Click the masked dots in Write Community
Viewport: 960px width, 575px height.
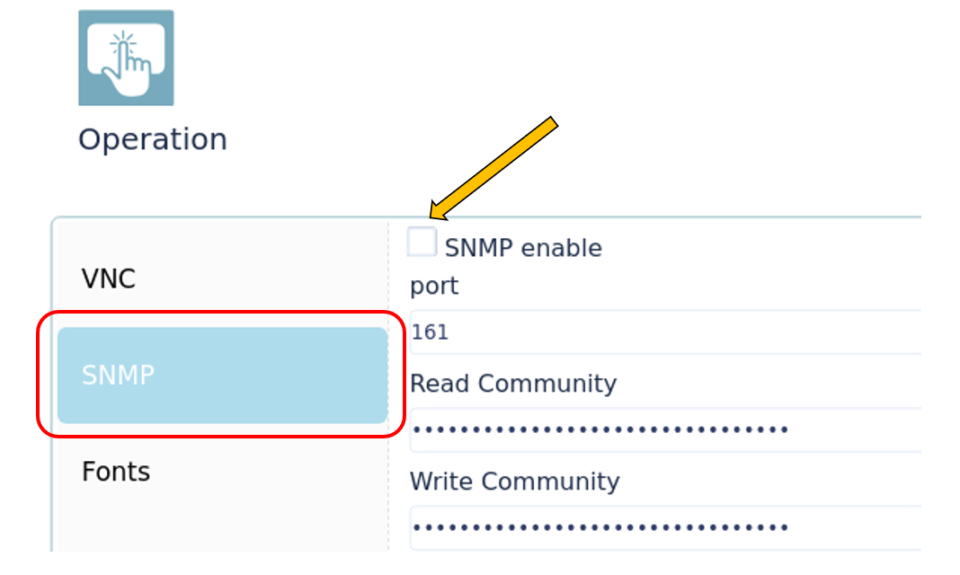coord(601,528)
